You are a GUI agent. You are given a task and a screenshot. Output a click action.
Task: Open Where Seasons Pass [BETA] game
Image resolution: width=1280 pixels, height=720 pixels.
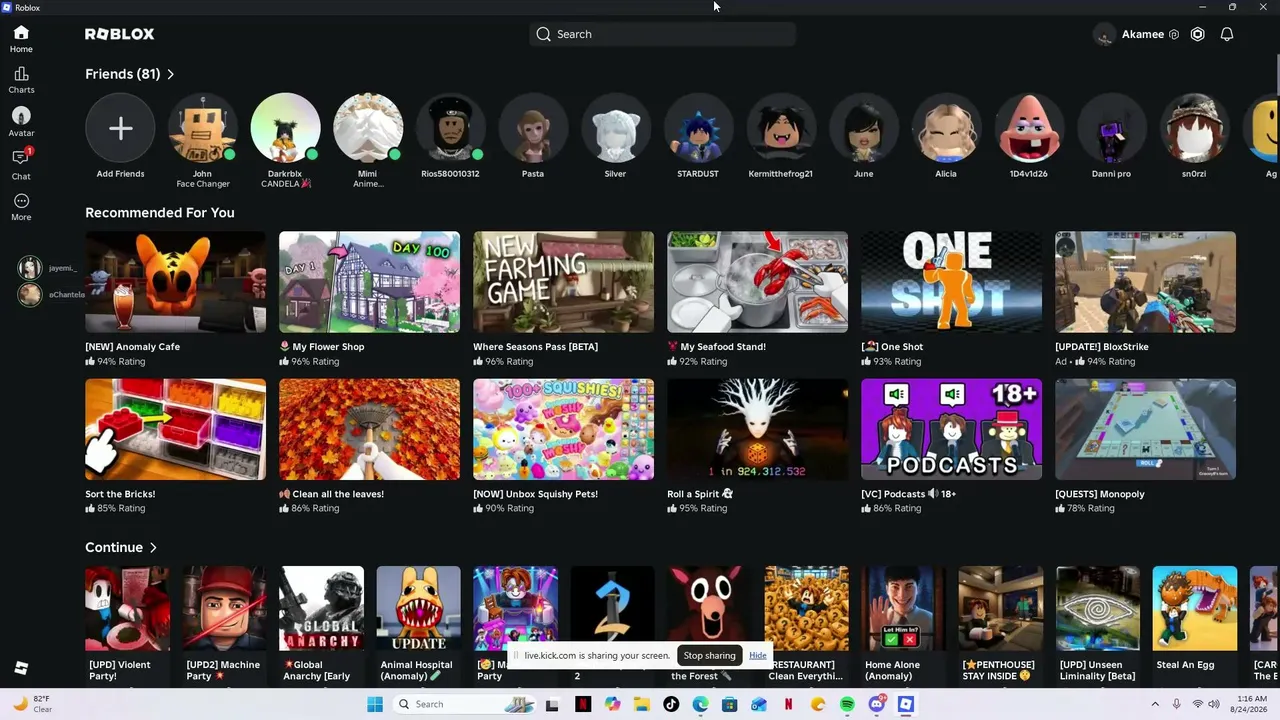tap(564, 282)
